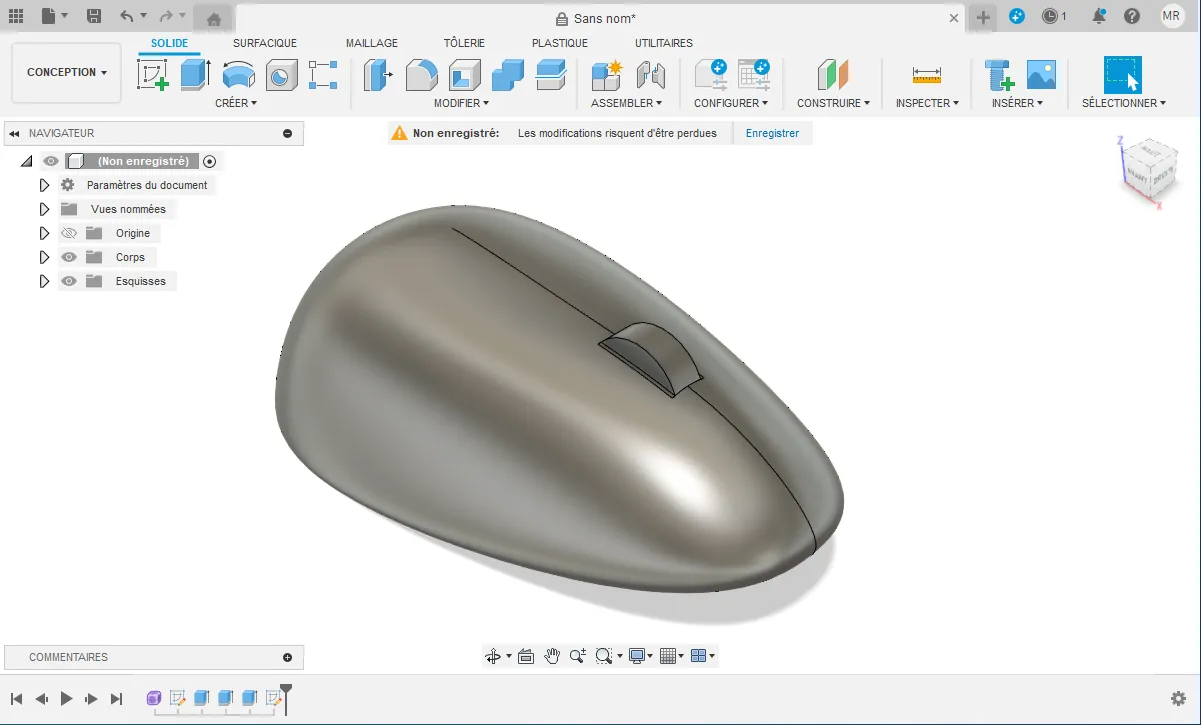
Task: Click the New Component icon in Assembler
Action: [606, 75]
